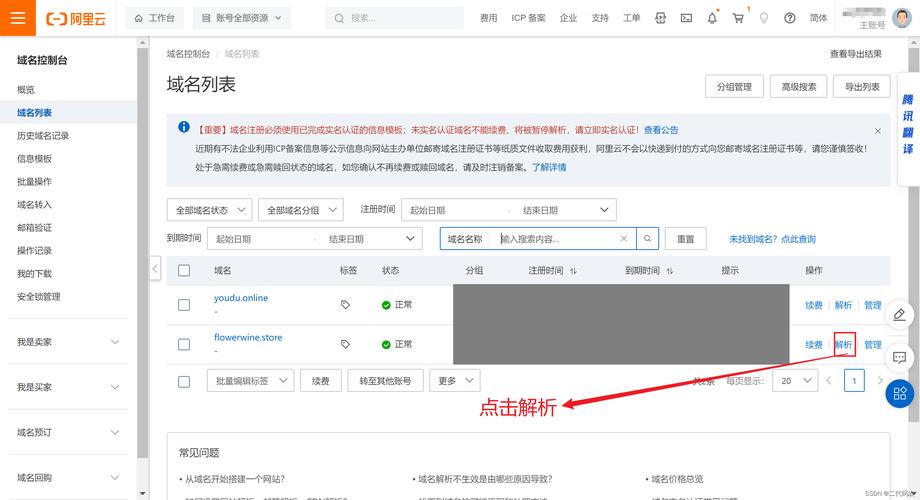The width and height of the screenshot is (920, 500).
Task: Click 解析 for youdu.online
Action: [843, 305]
